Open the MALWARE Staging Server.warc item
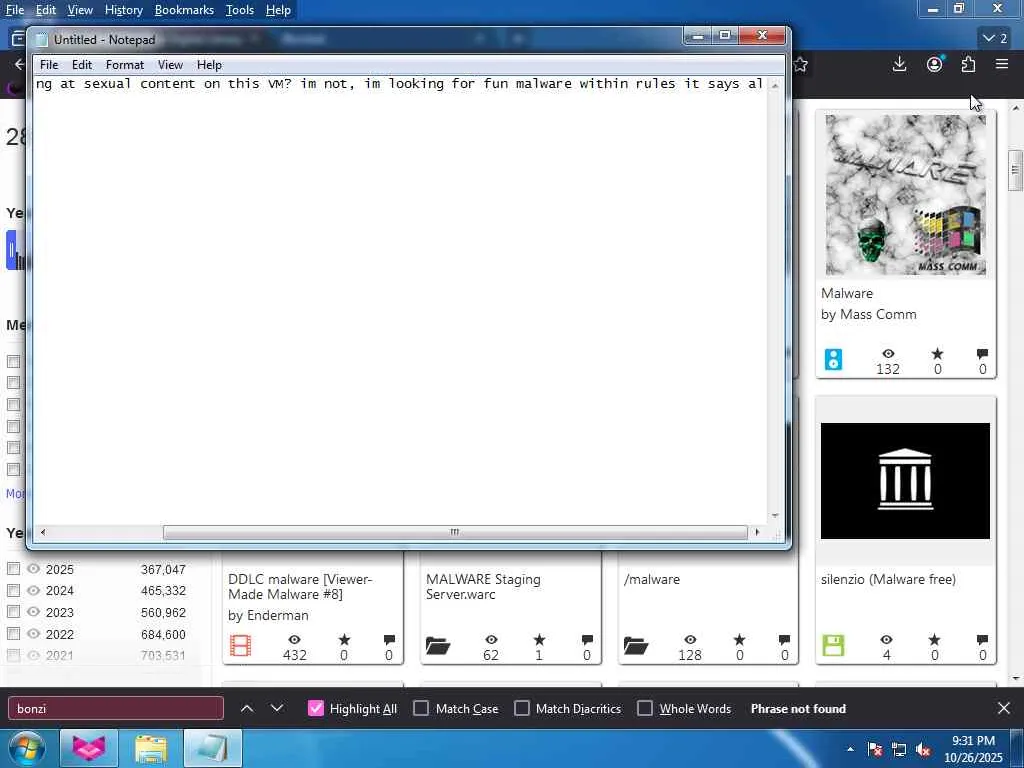The height and width of the screenshot is (768, 1024). click(483, 586)
